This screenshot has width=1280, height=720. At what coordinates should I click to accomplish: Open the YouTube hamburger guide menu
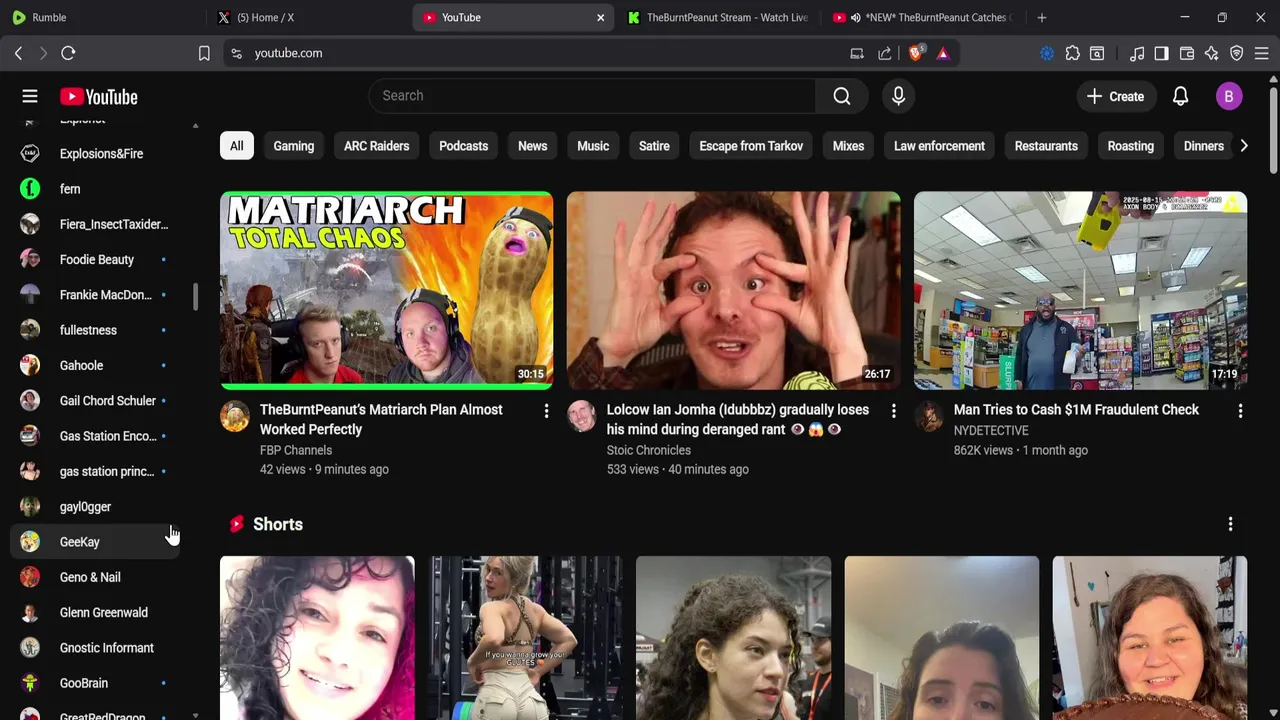[30, 96]
